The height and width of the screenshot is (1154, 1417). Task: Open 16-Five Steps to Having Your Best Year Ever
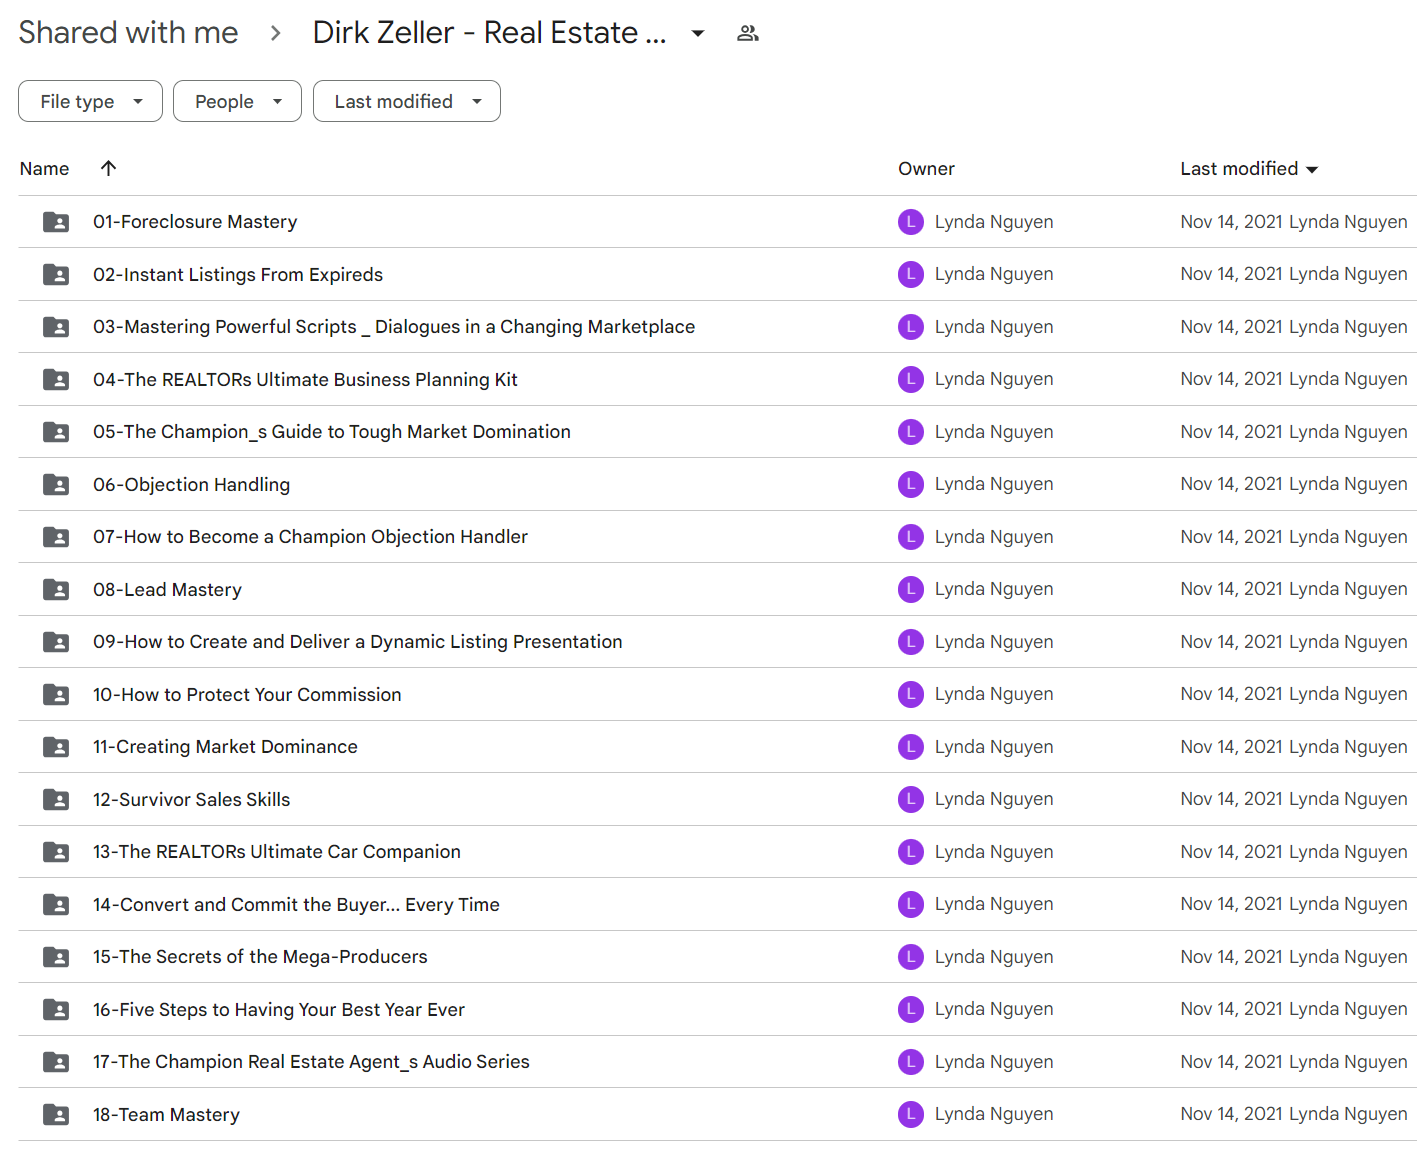click(x=279, y=1009)
